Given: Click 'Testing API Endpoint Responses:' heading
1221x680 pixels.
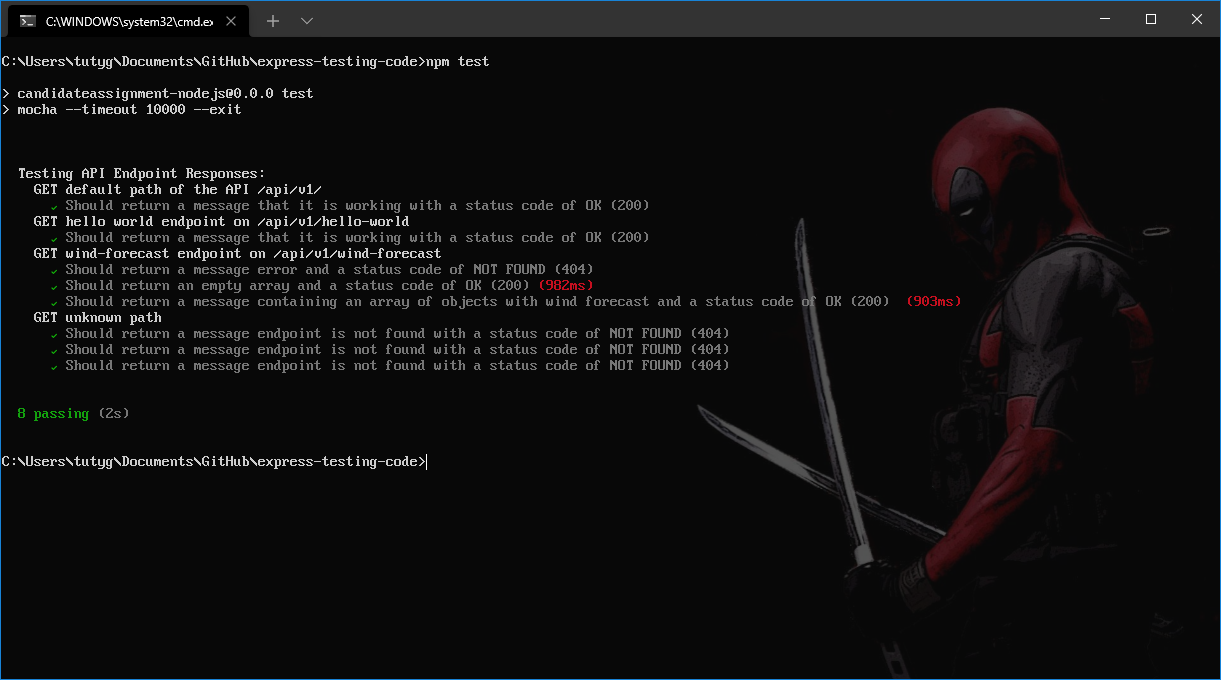Looking at the screenshot, I should pos(141,174).
